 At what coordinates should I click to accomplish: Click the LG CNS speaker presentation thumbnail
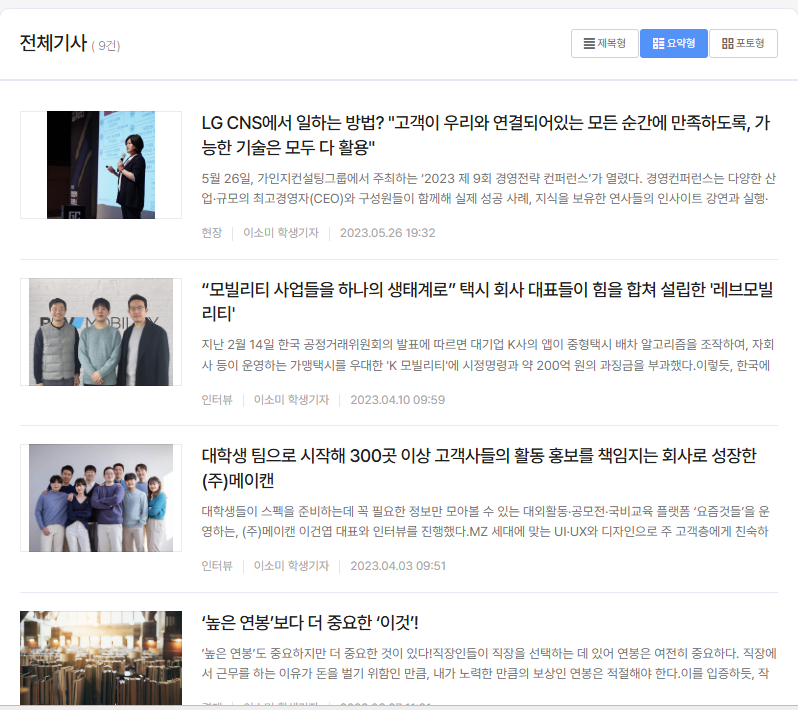pos(101,165)
